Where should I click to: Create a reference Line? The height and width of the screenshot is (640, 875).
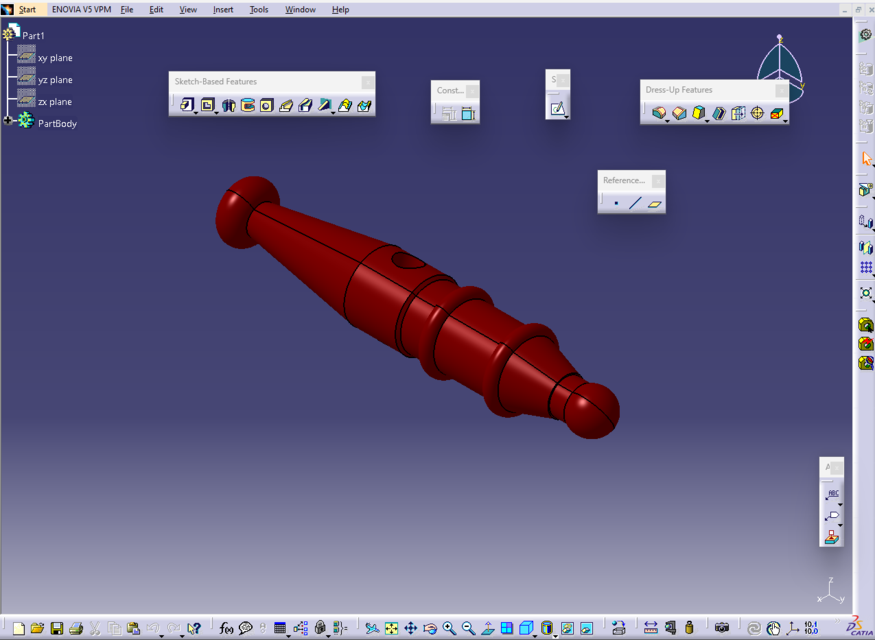(x=635, y=203)
